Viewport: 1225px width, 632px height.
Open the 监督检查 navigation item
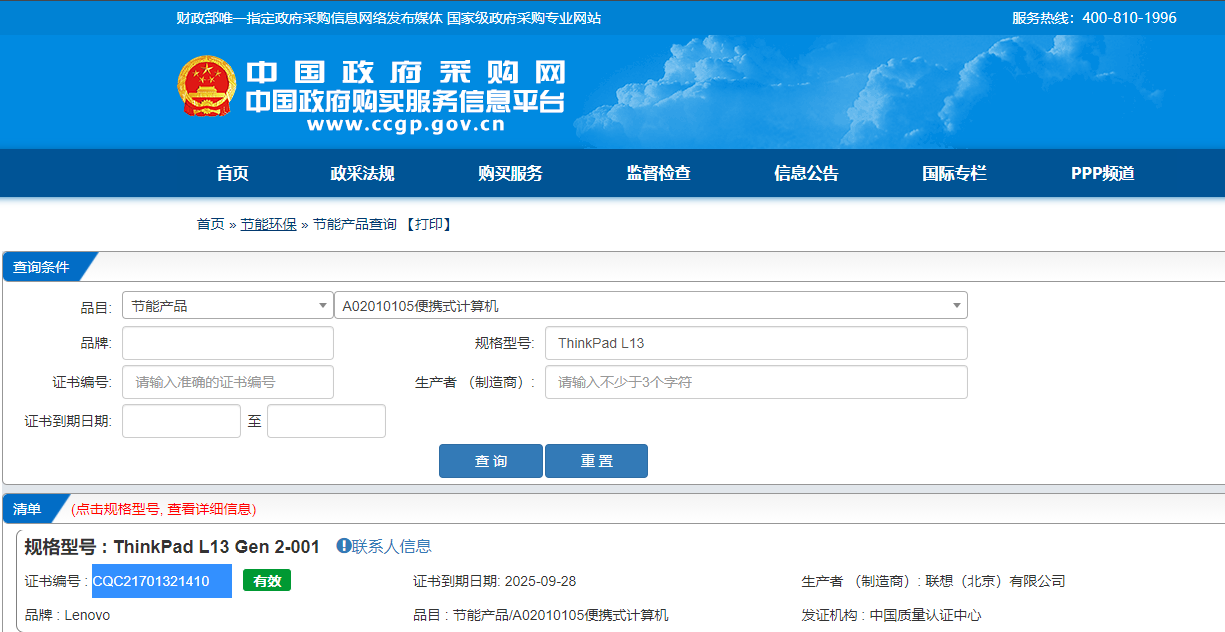click(658, 173)
